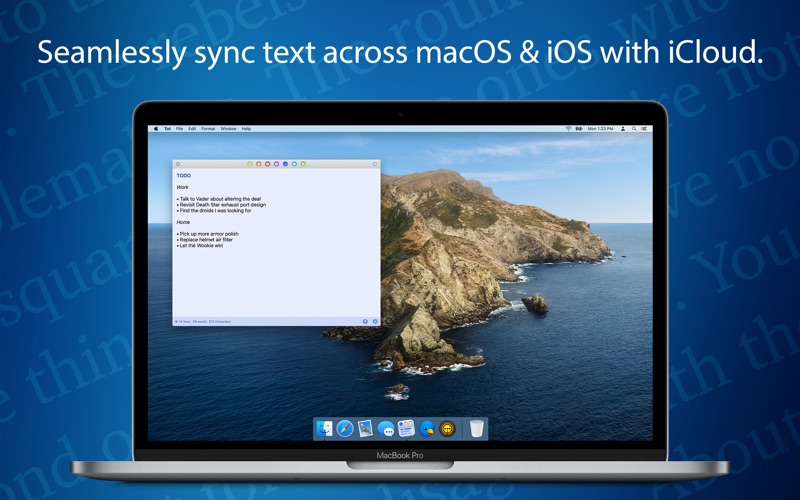This screenshot has width=800, height=500.
Task: Open Twitterrific bird icon in Dock
Action: (427, 429)
